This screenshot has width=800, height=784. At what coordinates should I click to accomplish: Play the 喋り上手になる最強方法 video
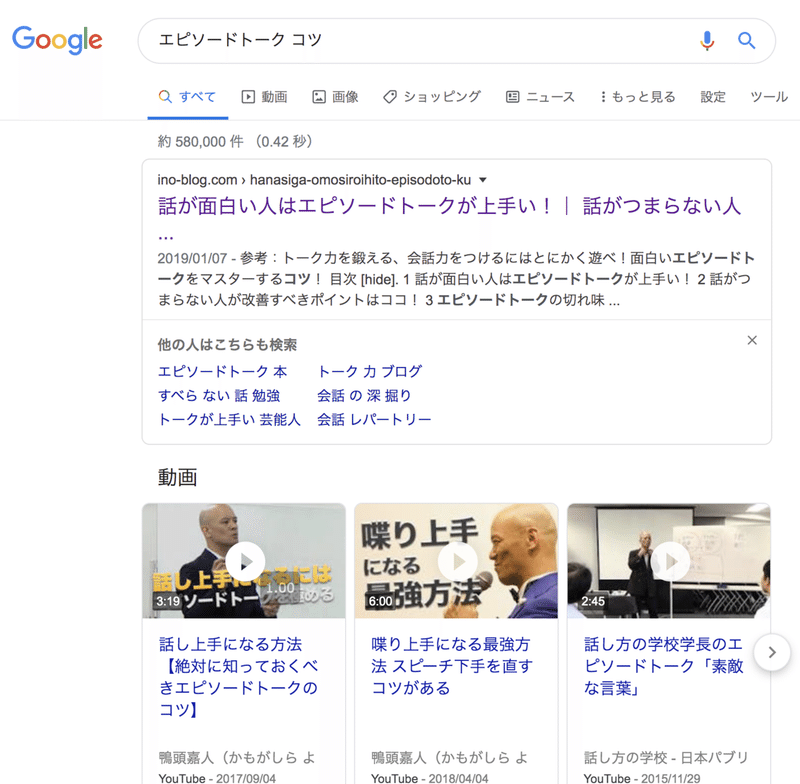(x=456, y=561)
